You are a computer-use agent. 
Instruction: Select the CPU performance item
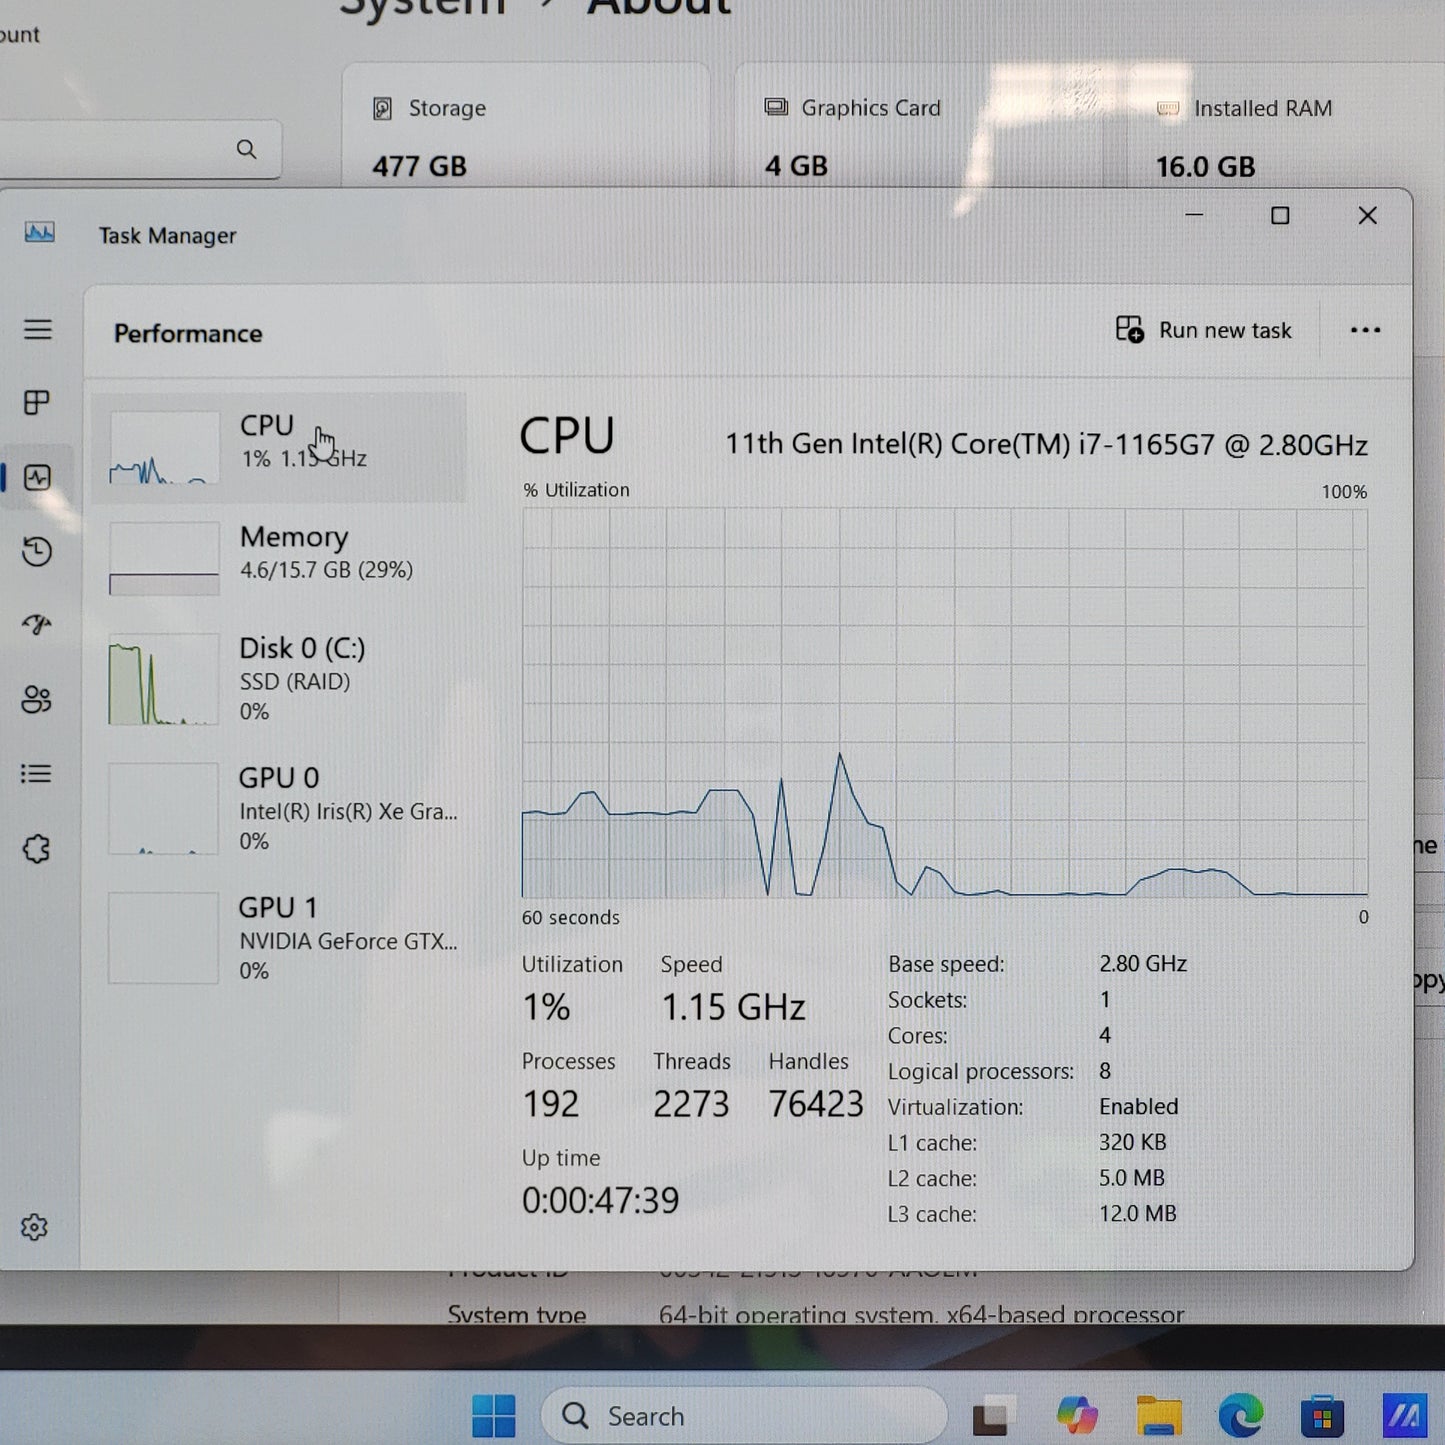(x=279, y=448)
